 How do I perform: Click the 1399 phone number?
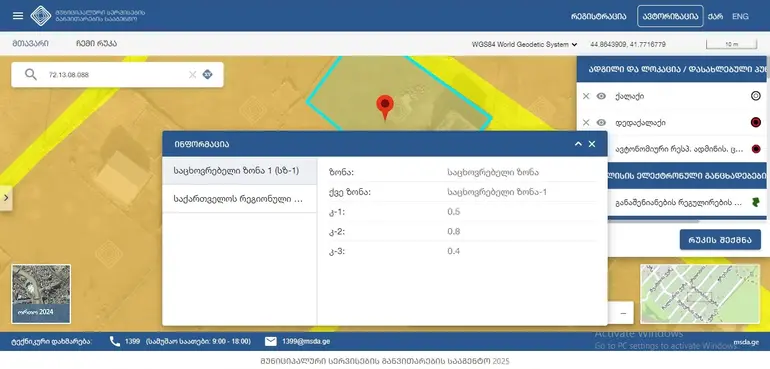click(x=132, y=341)
